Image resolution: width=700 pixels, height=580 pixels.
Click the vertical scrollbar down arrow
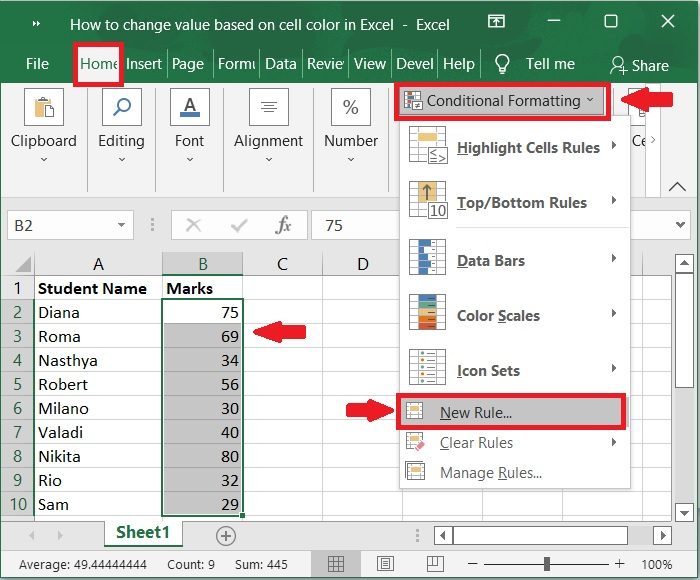[x=684, y=512]
